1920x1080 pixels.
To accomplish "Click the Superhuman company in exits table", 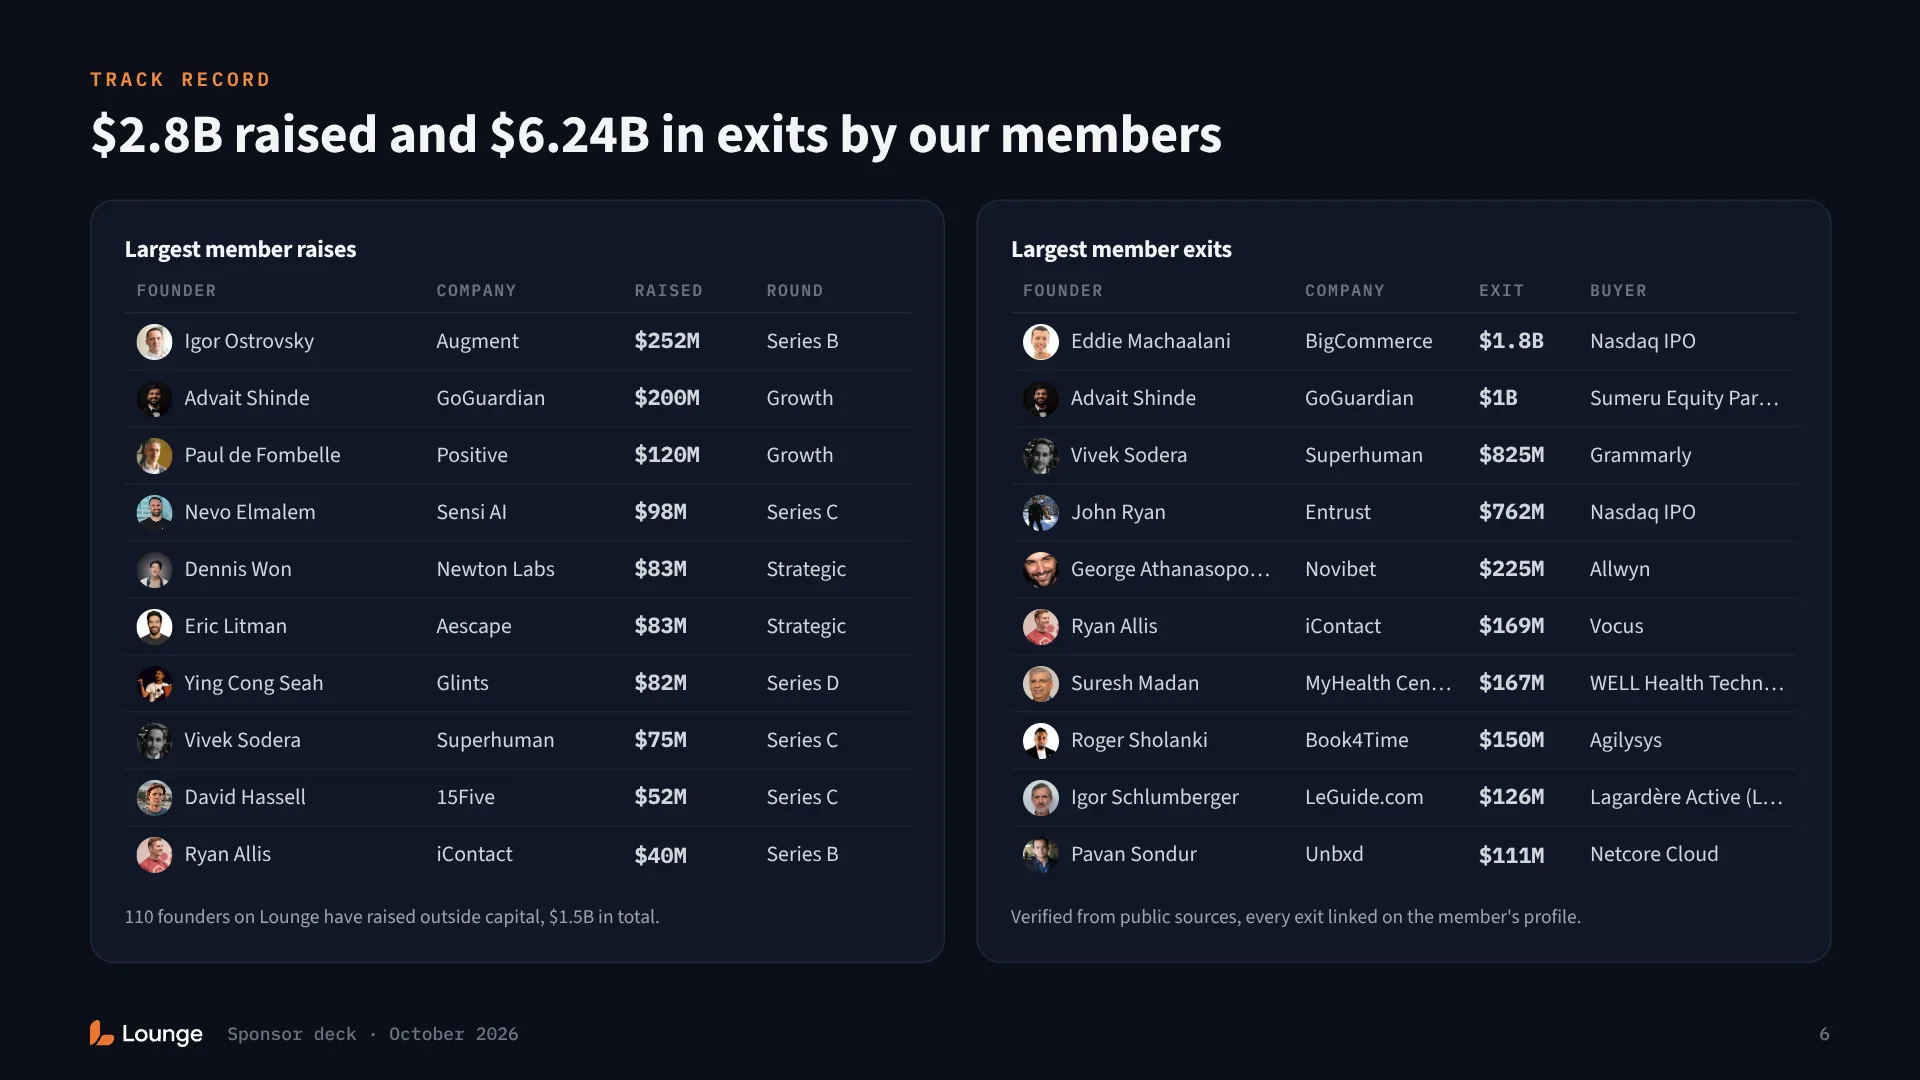I will click(x=1363, y=455).
